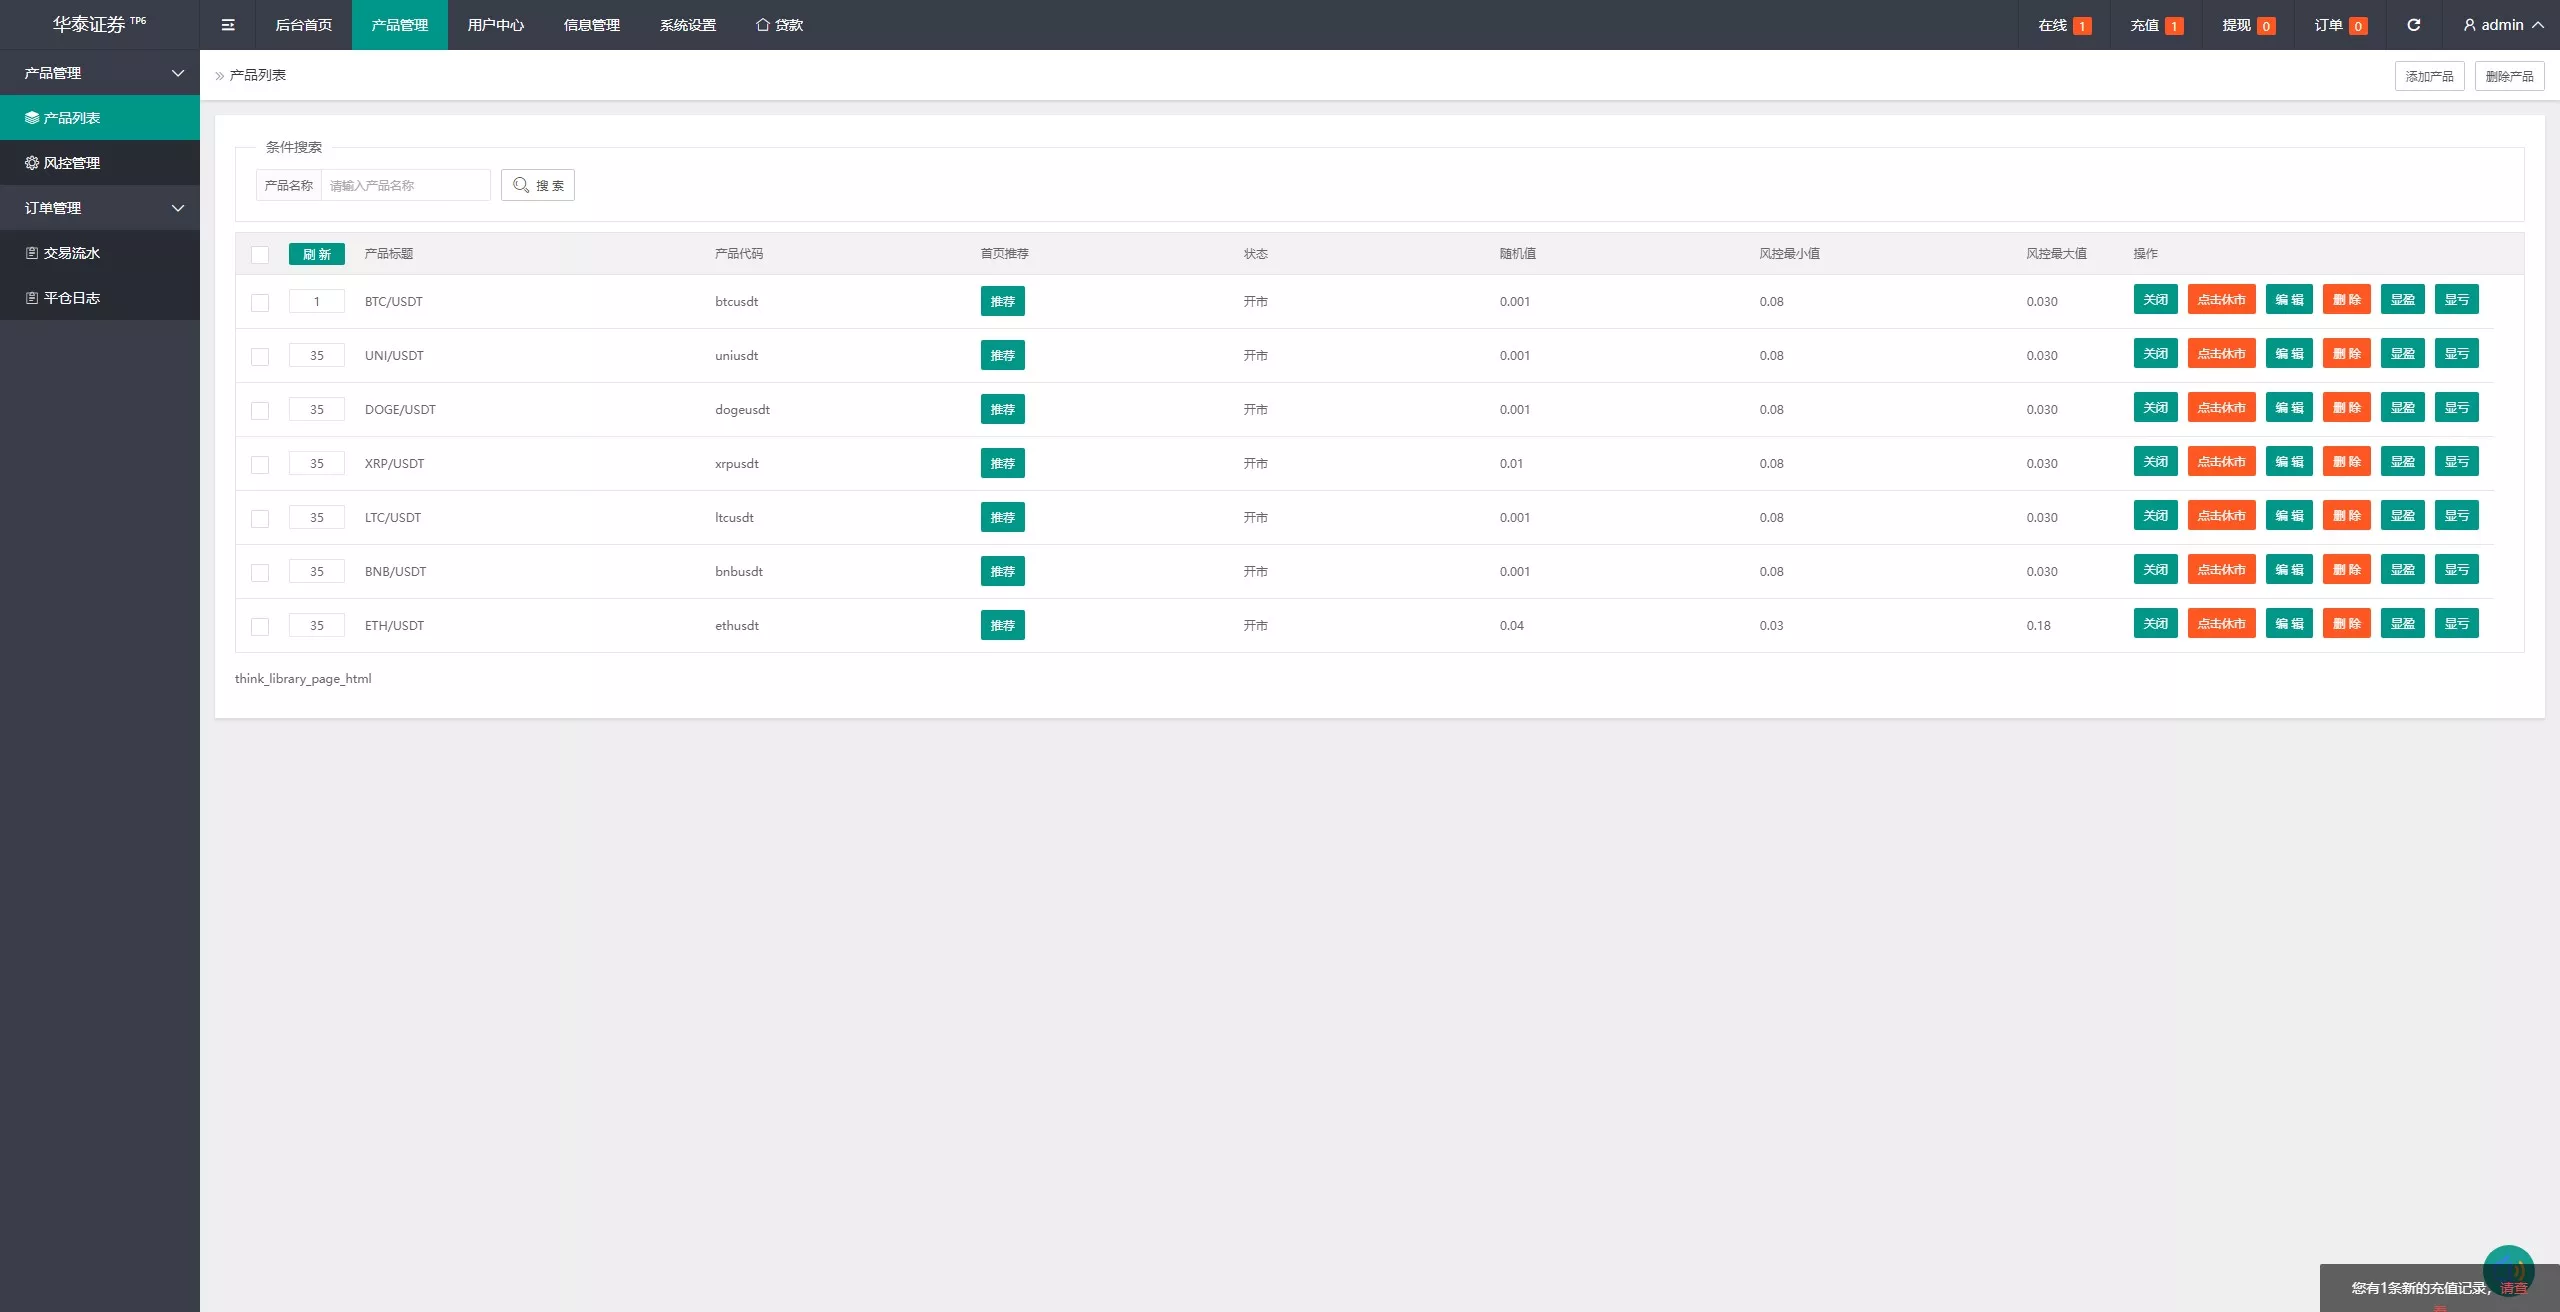Click the 'think_library_page_html' text
This screenshot has width=2560, height=1312.
(303, 678)
